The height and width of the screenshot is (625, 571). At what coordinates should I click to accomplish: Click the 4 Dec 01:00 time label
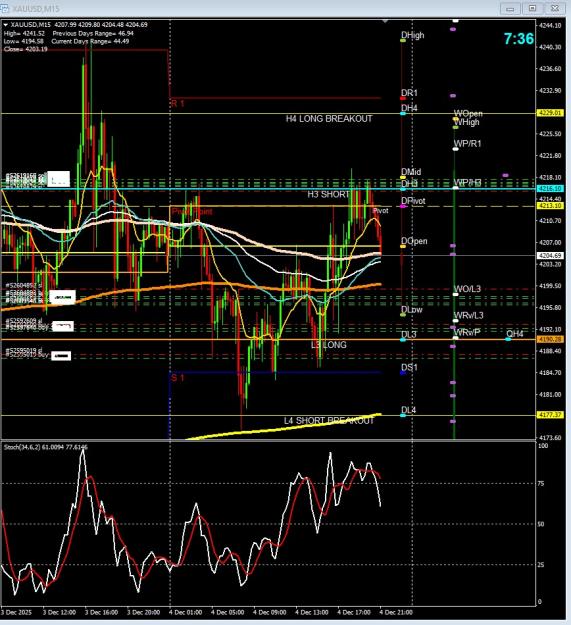[185, 612]
